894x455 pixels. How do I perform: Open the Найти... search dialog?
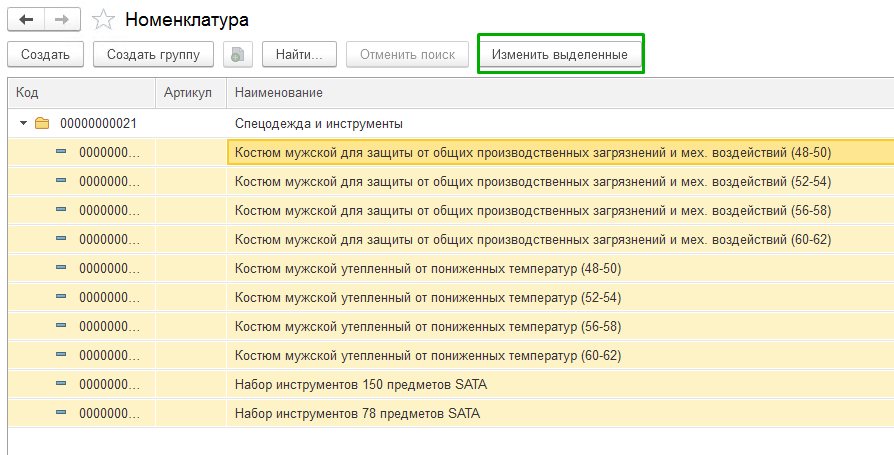click(x=298, y=55)
